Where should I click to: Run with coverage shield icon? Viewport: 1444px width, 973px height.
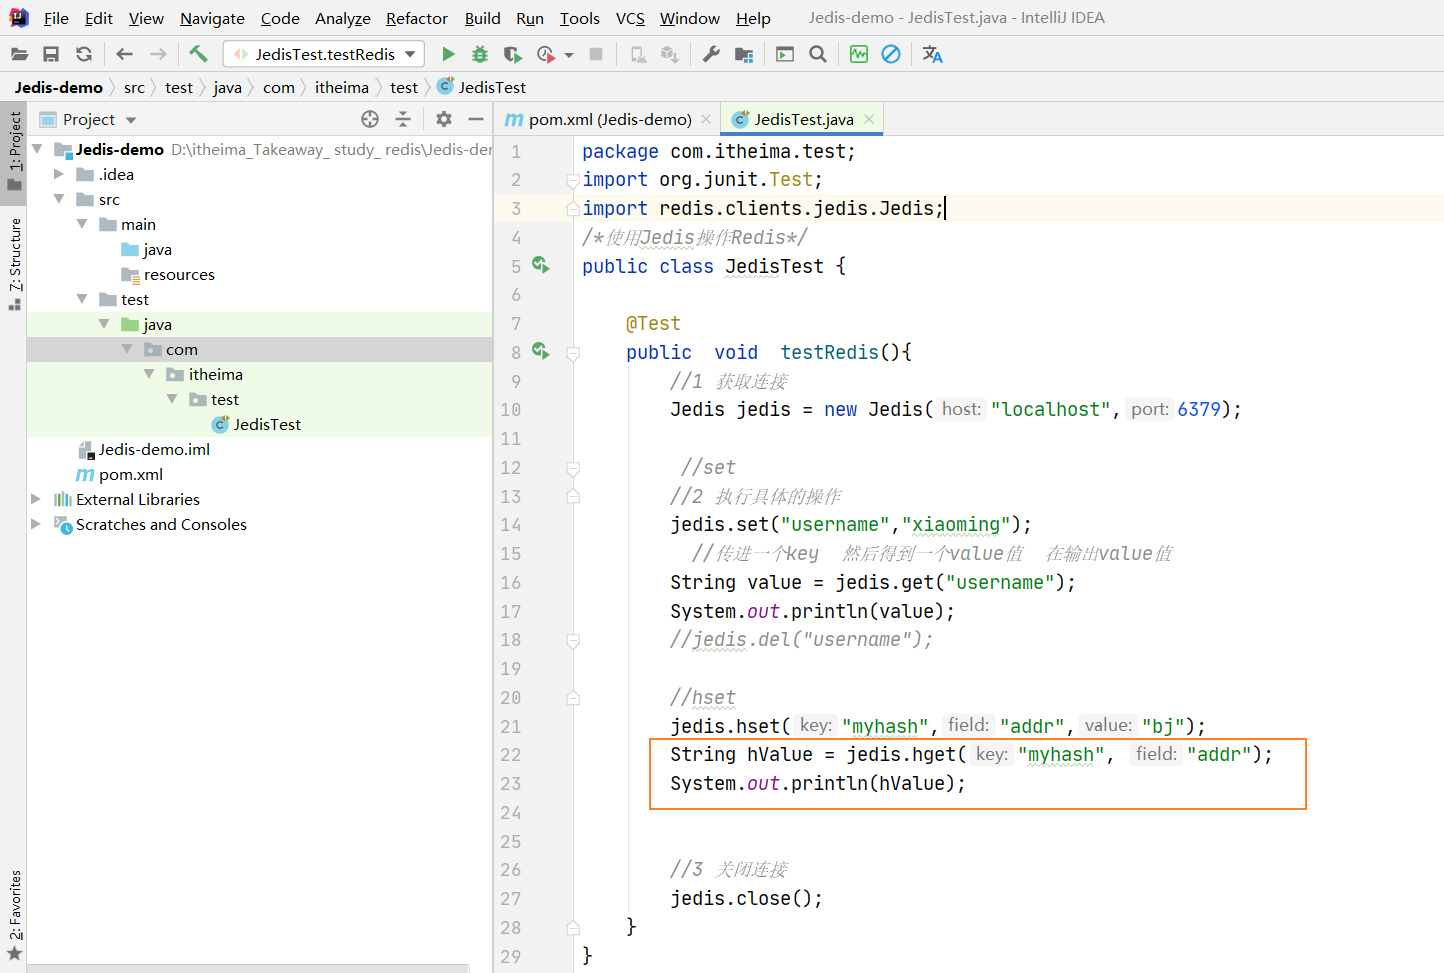[512, 54]
